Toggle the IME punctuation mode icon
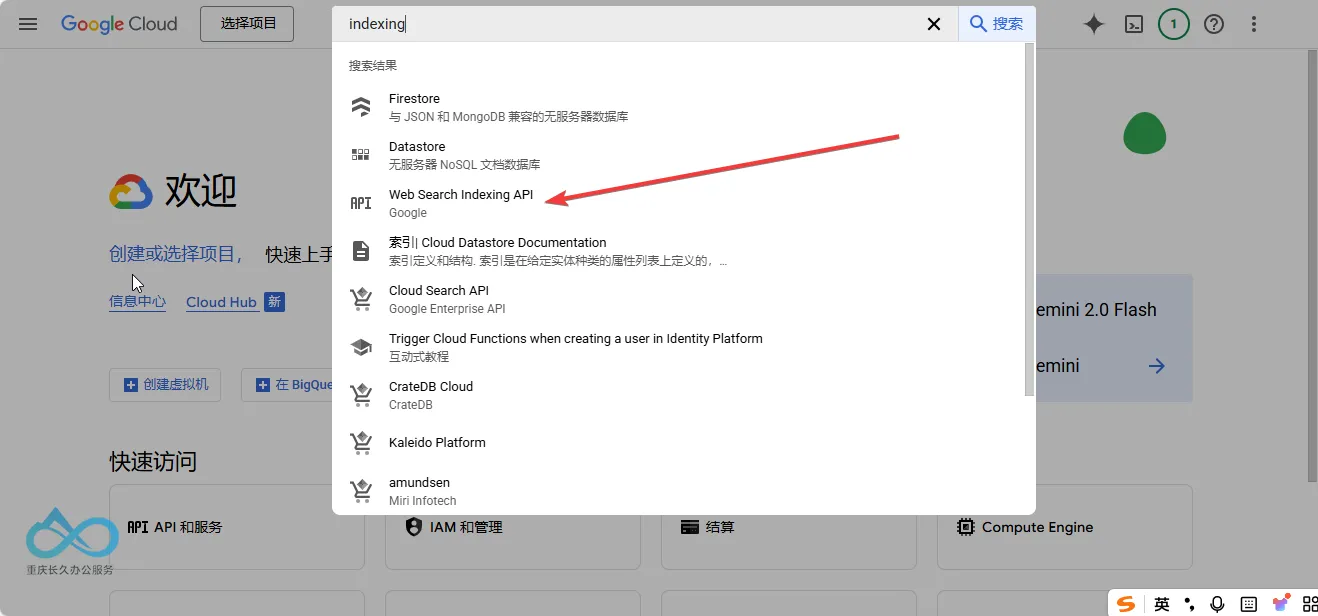Image resolution: width=1318 pixels, height=616 pixels. [1189, 604]
